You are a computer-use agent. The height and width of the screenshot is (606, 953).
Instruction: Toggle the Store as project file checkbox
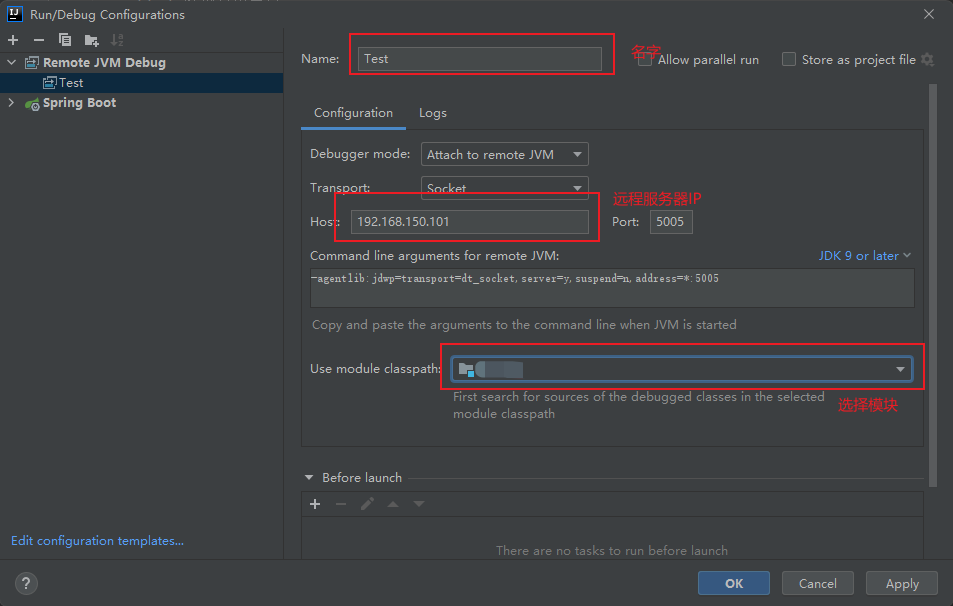789,60
